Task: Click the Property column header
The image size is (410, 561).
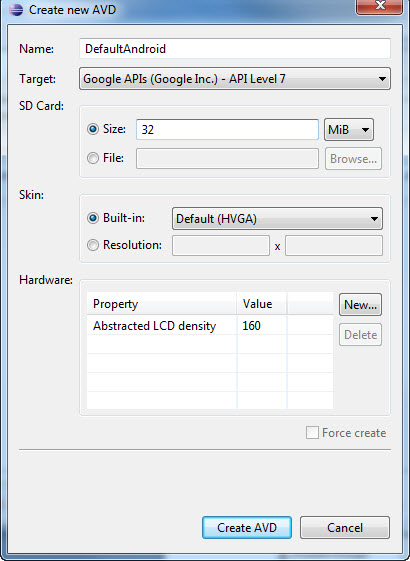Action: [162, 304]
